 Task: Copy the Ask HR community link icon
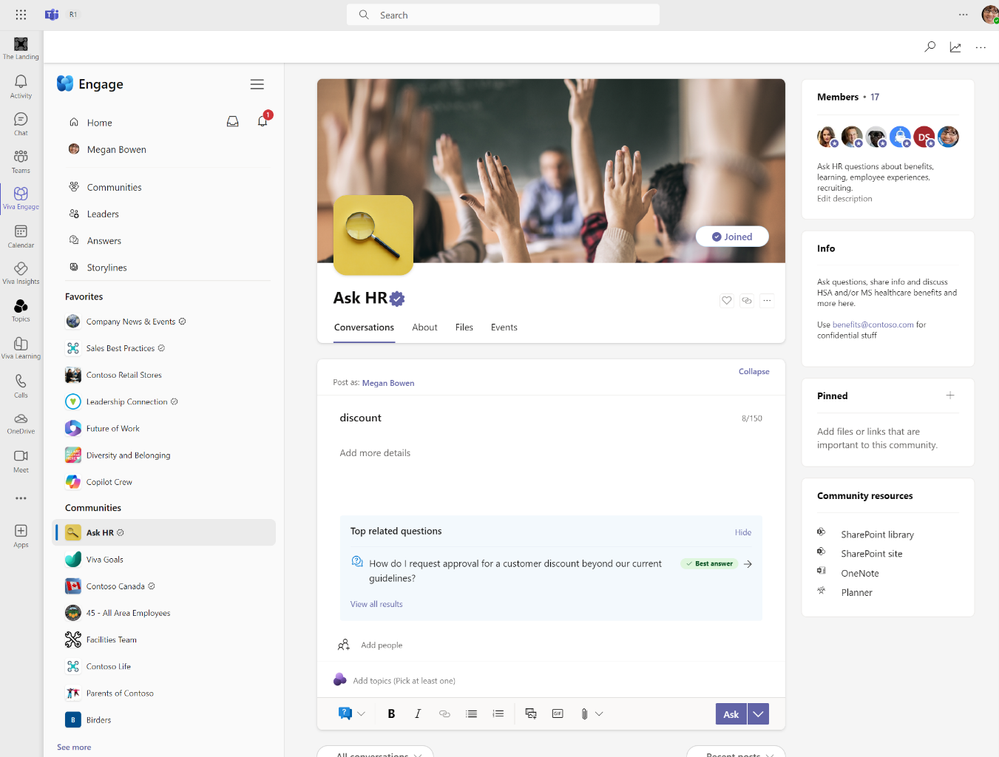[747, 300]
